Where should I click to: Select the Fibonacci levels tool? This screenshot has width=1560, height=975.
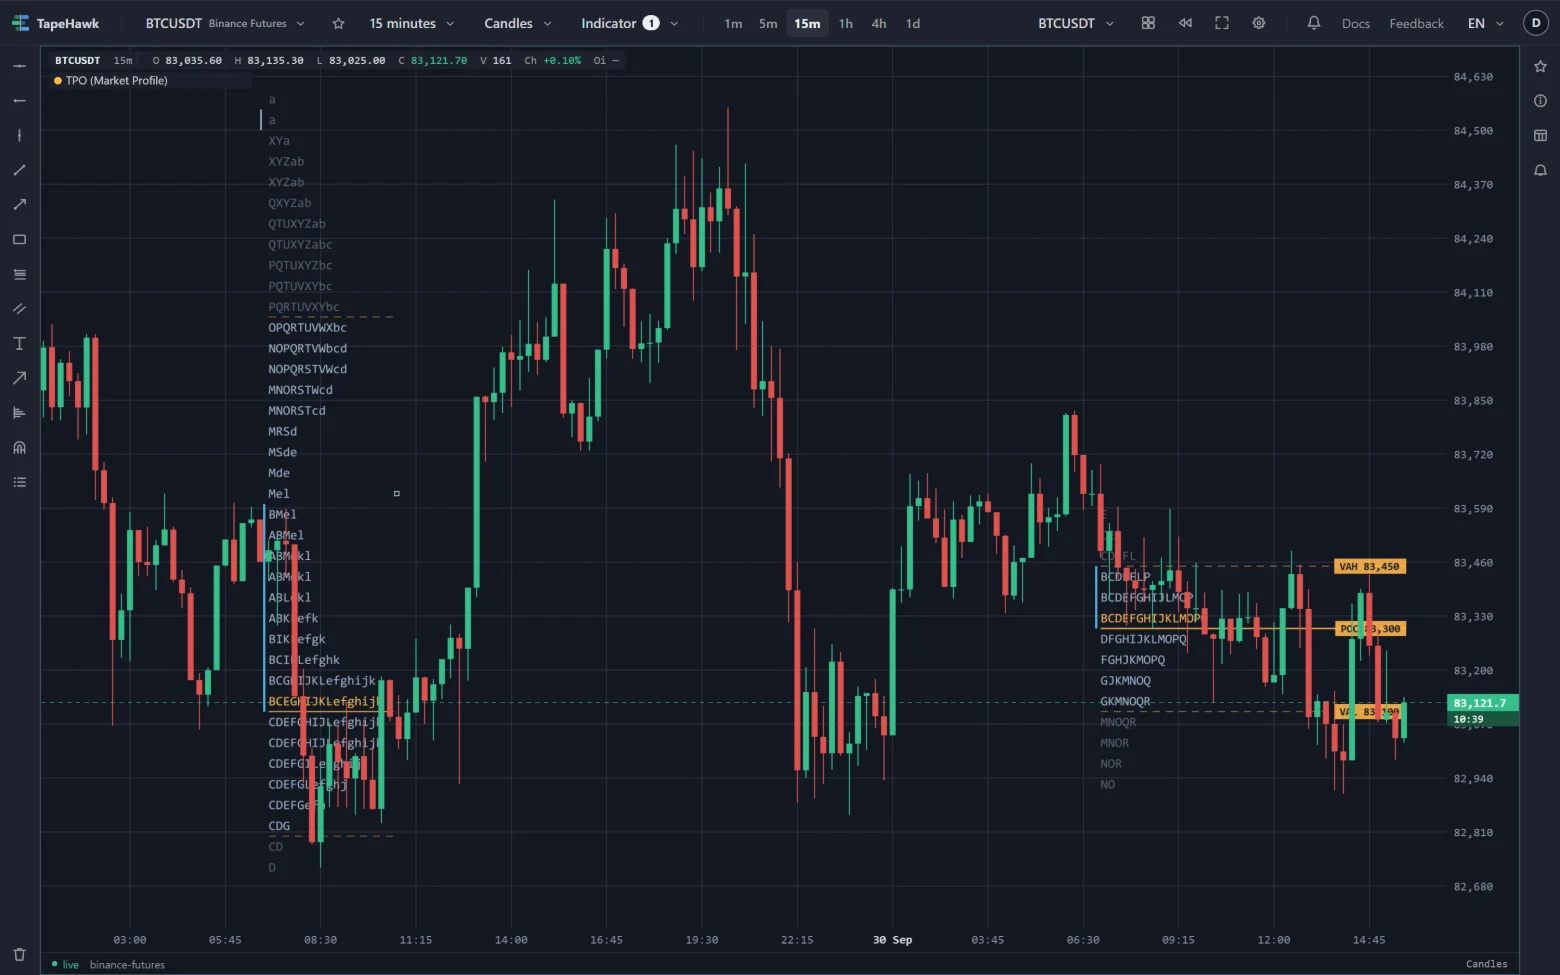[19, 274]
